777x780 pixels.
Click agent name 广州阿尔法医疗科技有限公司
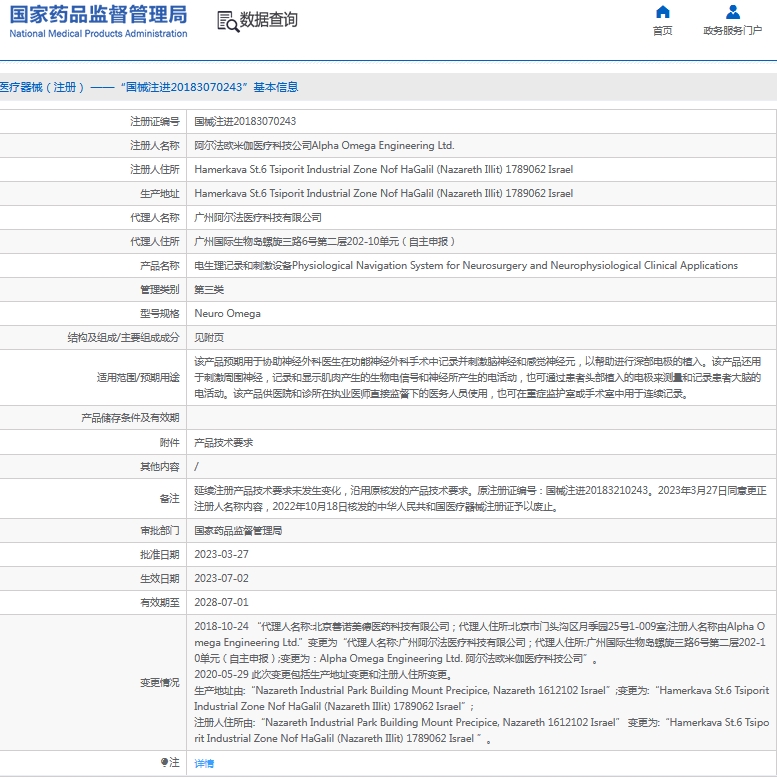(258, 218)
